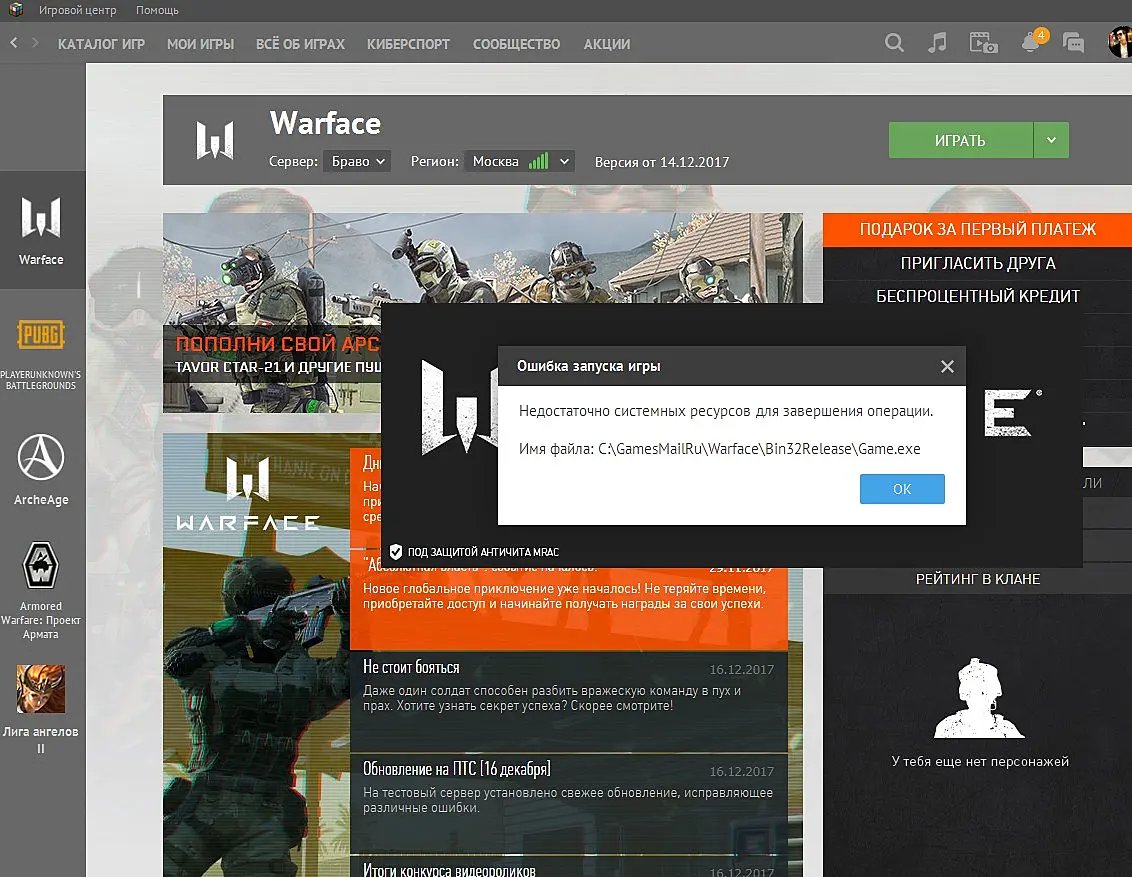
Task: Click Недостаточно системных ресурсов error message
Action: (726, 411)
